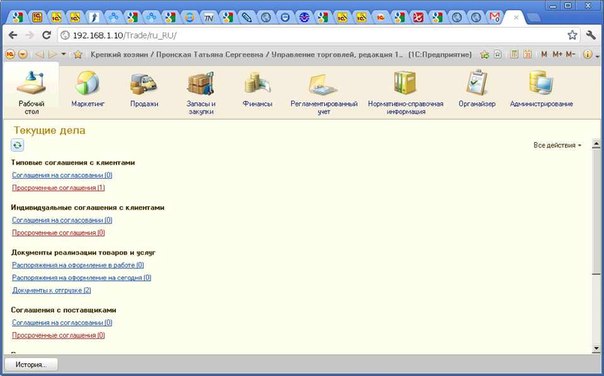The width and height of the screenshot is (604, 376).
Task: Close the active browser tab
Action: (516, 17)
